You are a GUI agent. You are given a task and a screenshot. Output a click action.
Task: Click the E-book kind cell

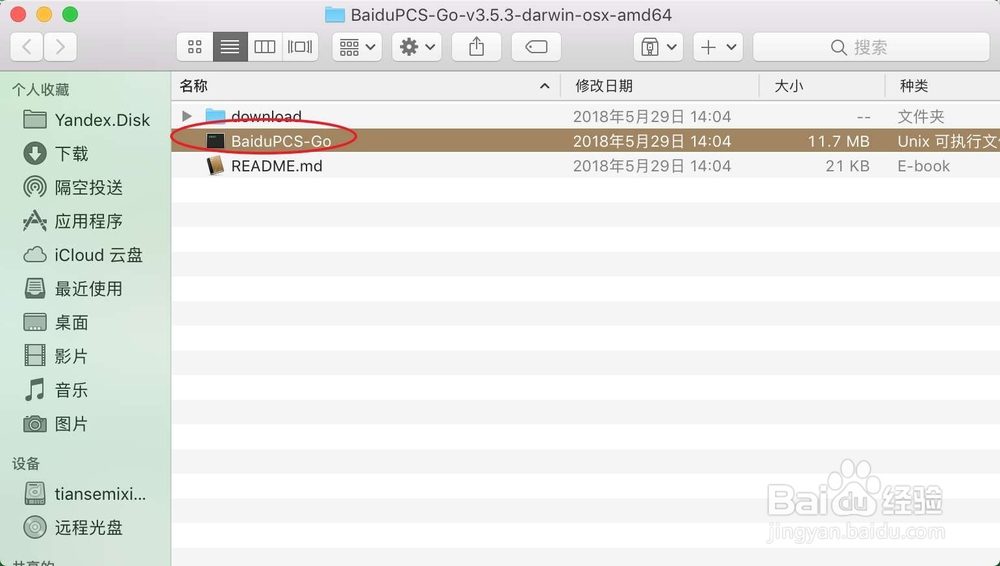923,166
